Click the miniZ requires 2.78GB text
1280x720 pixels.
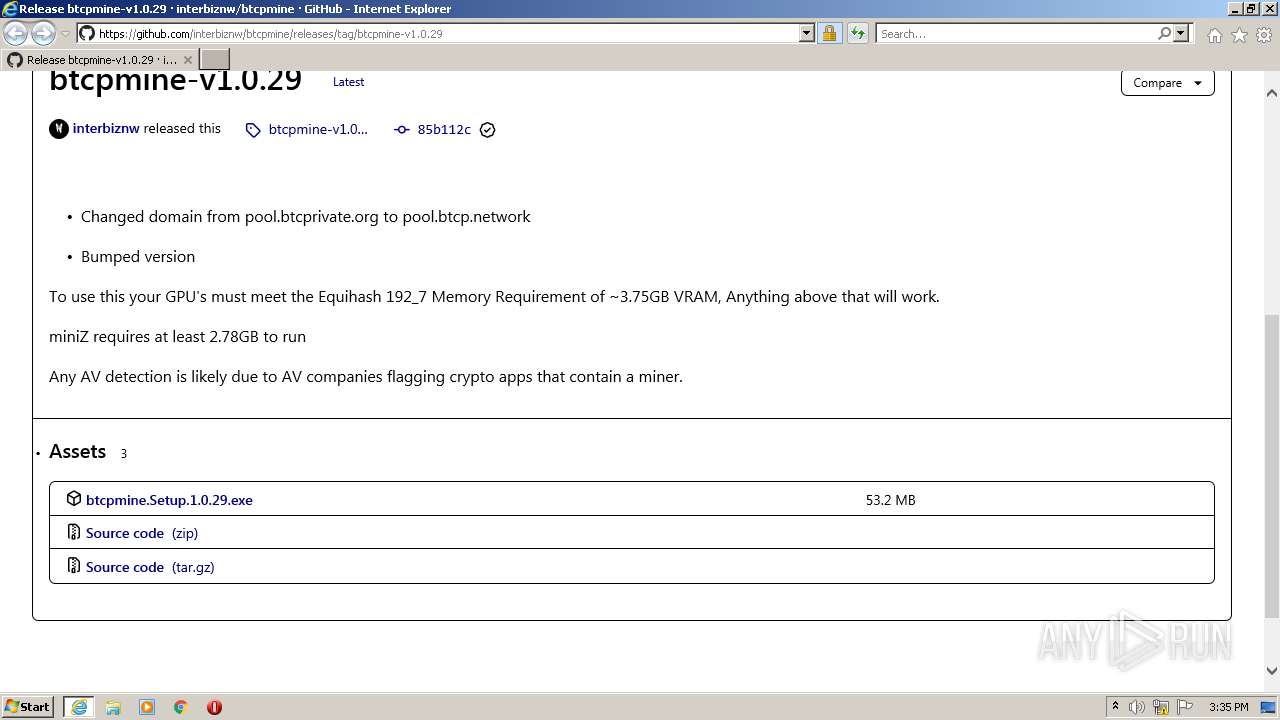click(177, 336)
